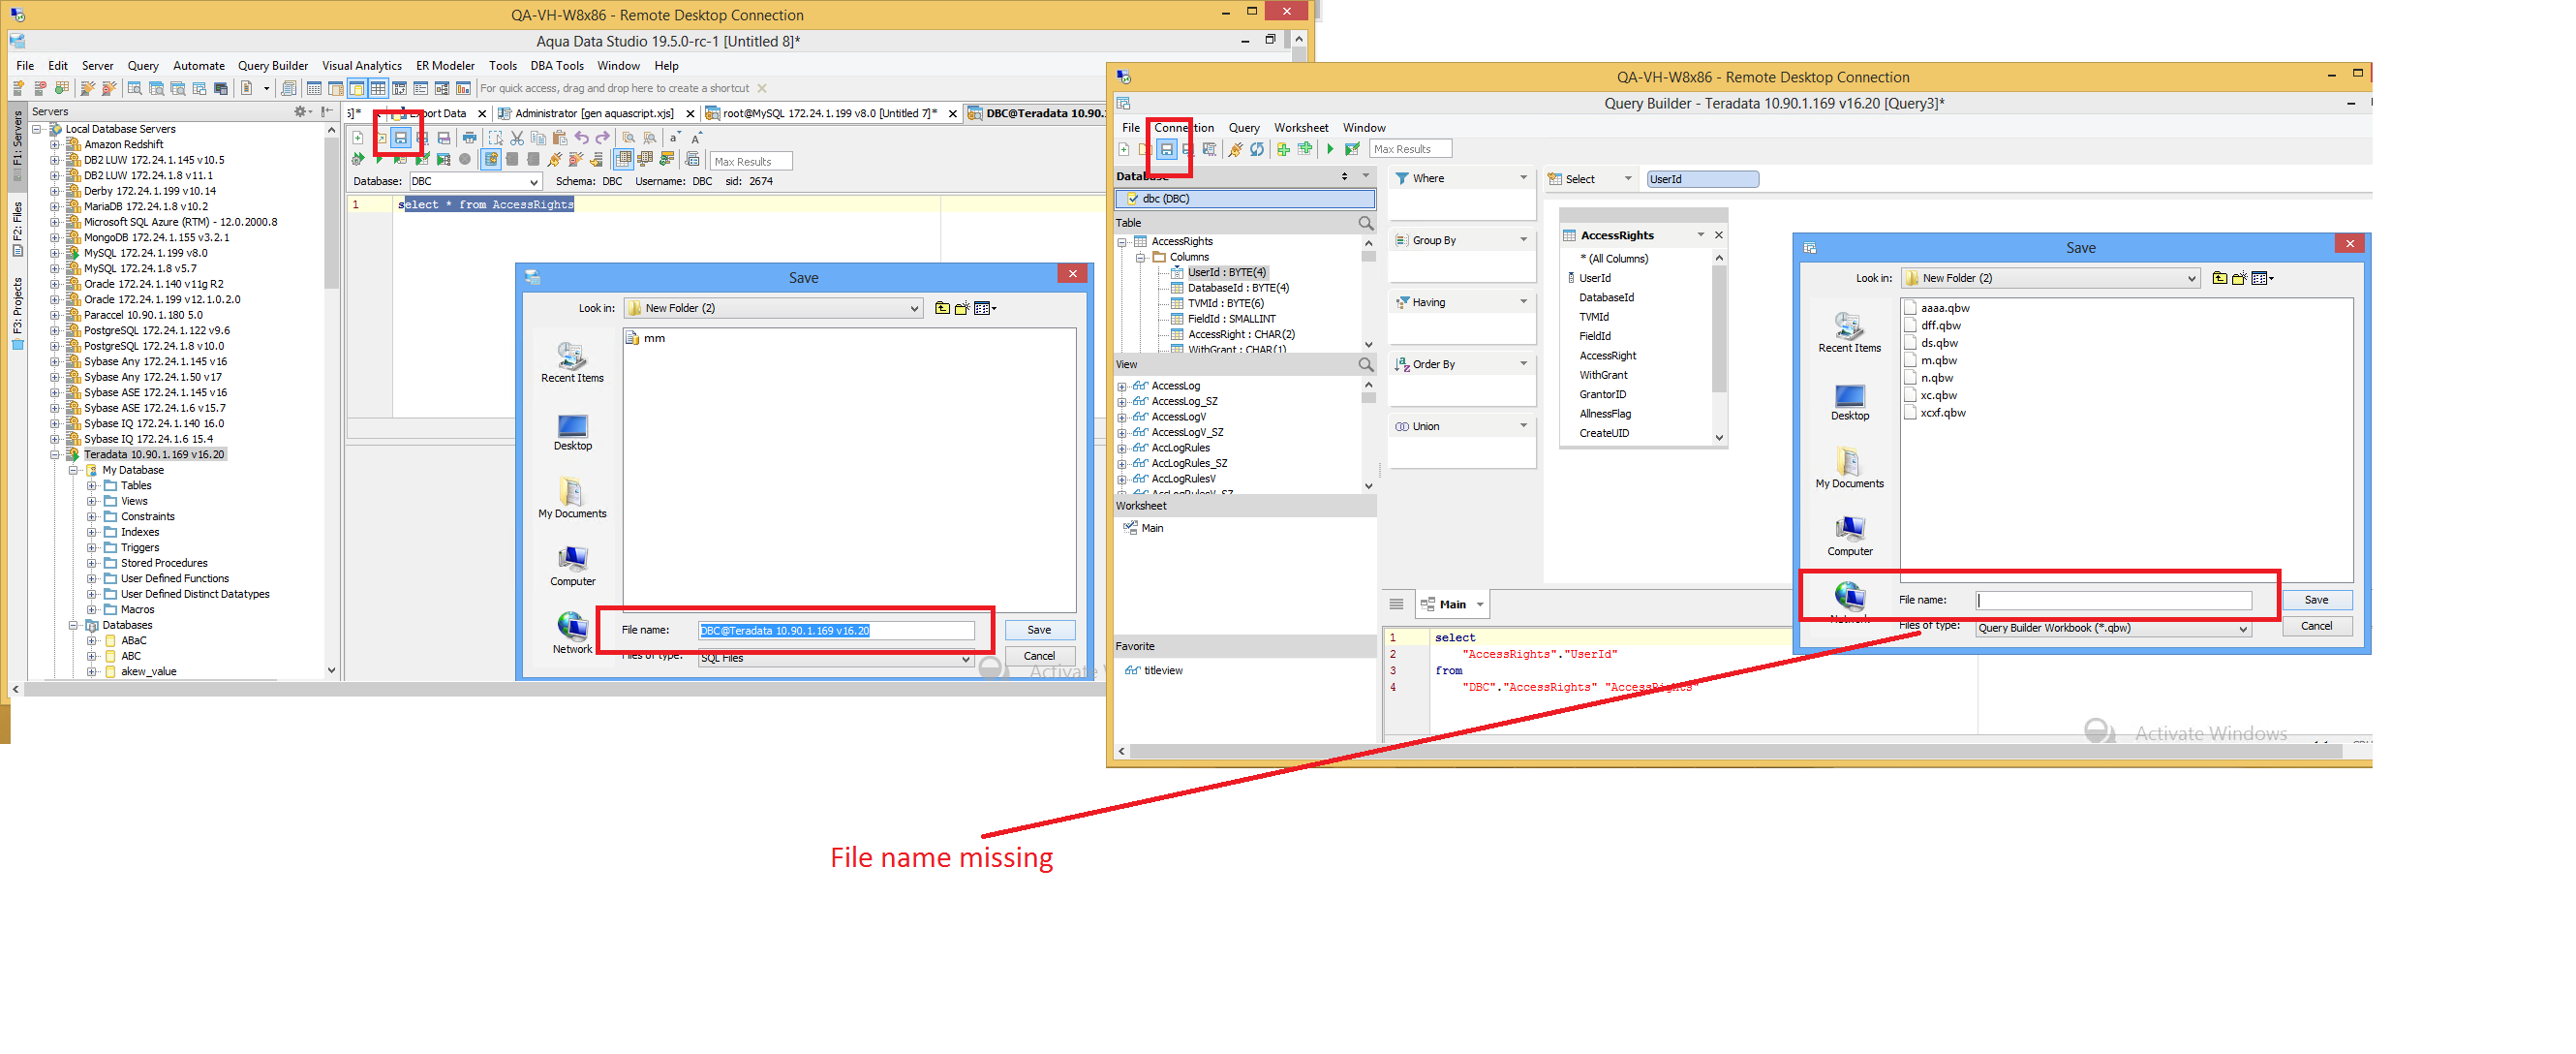This screenshot has width=2576, height=1054.
Task: Toggle the dbc (DBC) database checkbox
Action: (x=1133, y=199)
